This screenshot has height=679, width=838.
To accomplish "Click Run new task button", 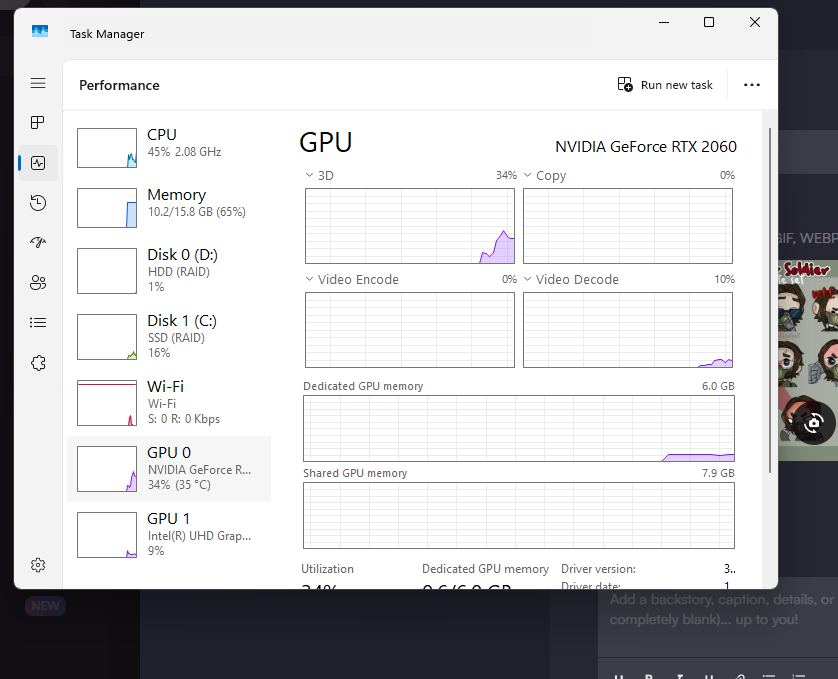I will [x=665, y=85].
